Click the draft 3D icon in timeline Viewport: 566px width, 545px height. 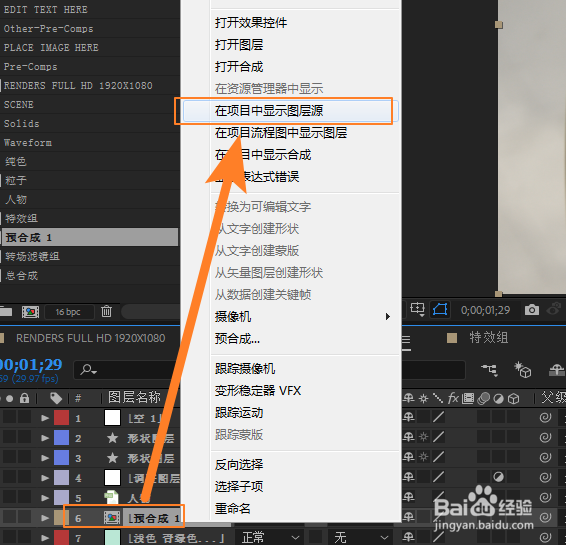[522, 370]
